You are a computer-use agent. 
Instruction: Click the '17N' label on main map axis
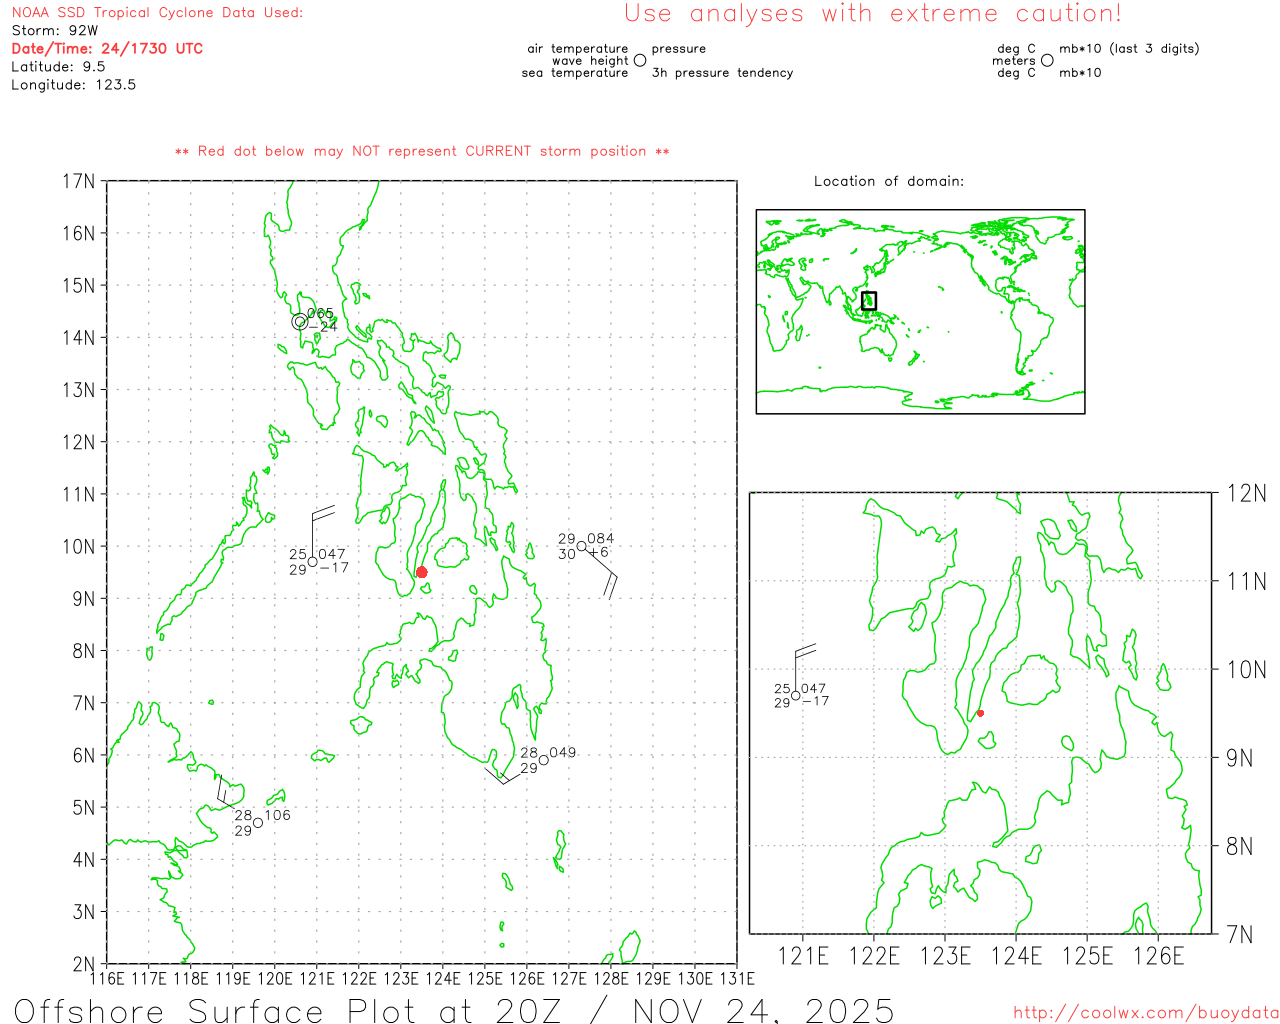[x=79, y=181]
